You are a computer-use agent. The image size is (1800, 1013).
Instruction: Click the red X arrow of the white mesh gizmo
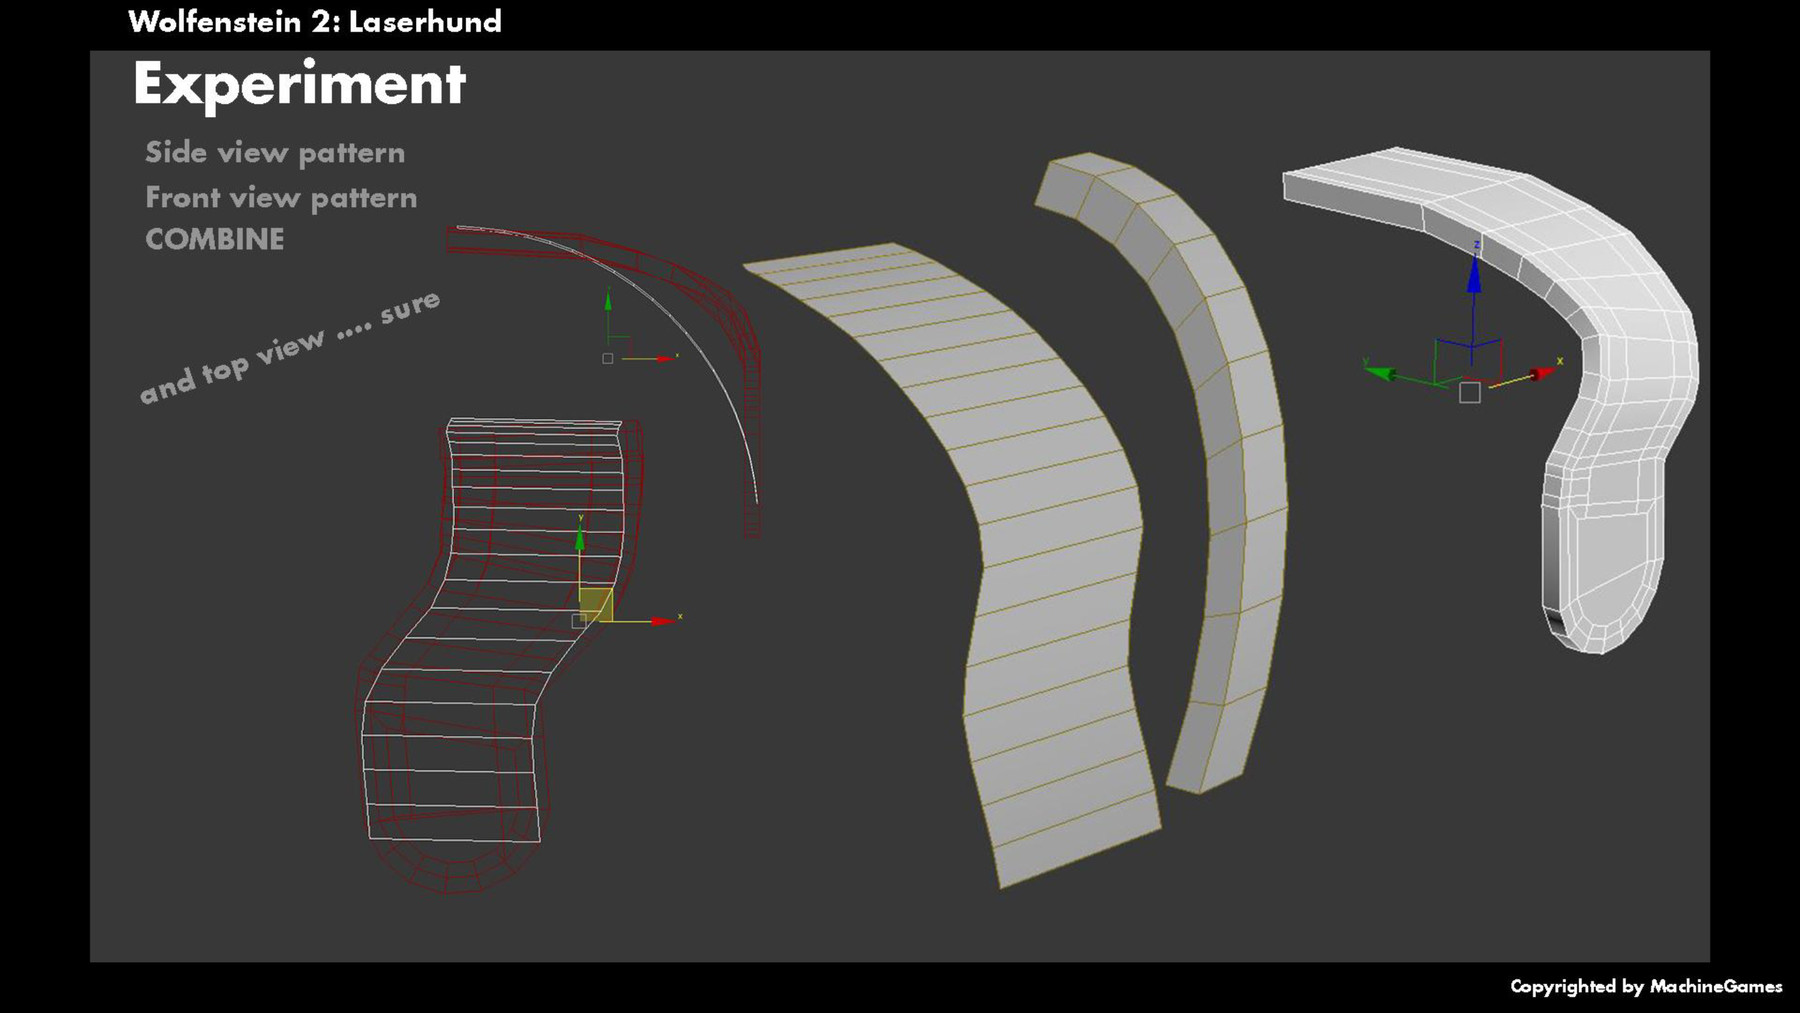(1542, 374)
